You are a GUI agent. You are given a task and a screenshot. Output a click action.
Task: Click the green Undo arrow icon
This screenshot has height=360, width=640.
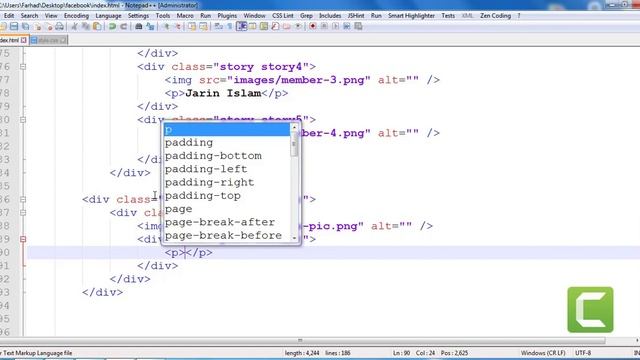pyautogui.click(x=112, y=27)
